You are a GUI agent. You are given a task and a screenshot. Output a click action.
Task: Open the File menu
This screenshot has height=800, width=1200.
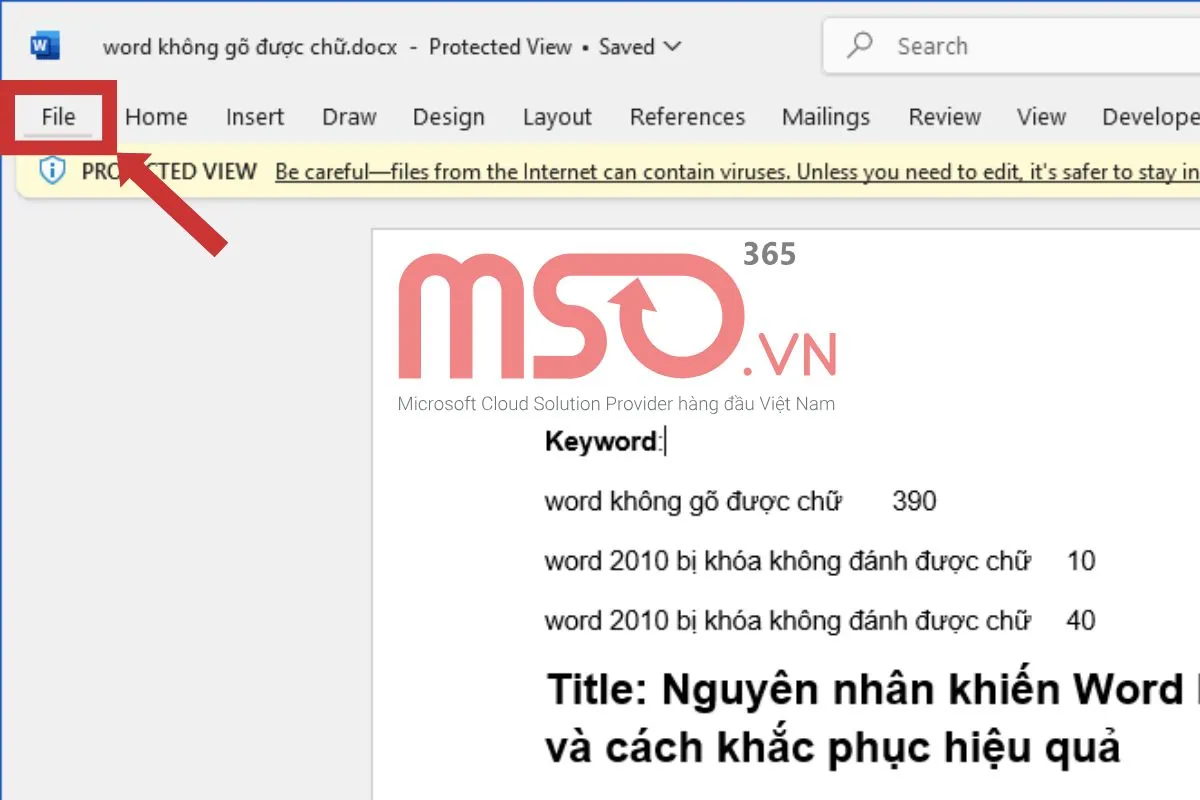tap(57, 117)
